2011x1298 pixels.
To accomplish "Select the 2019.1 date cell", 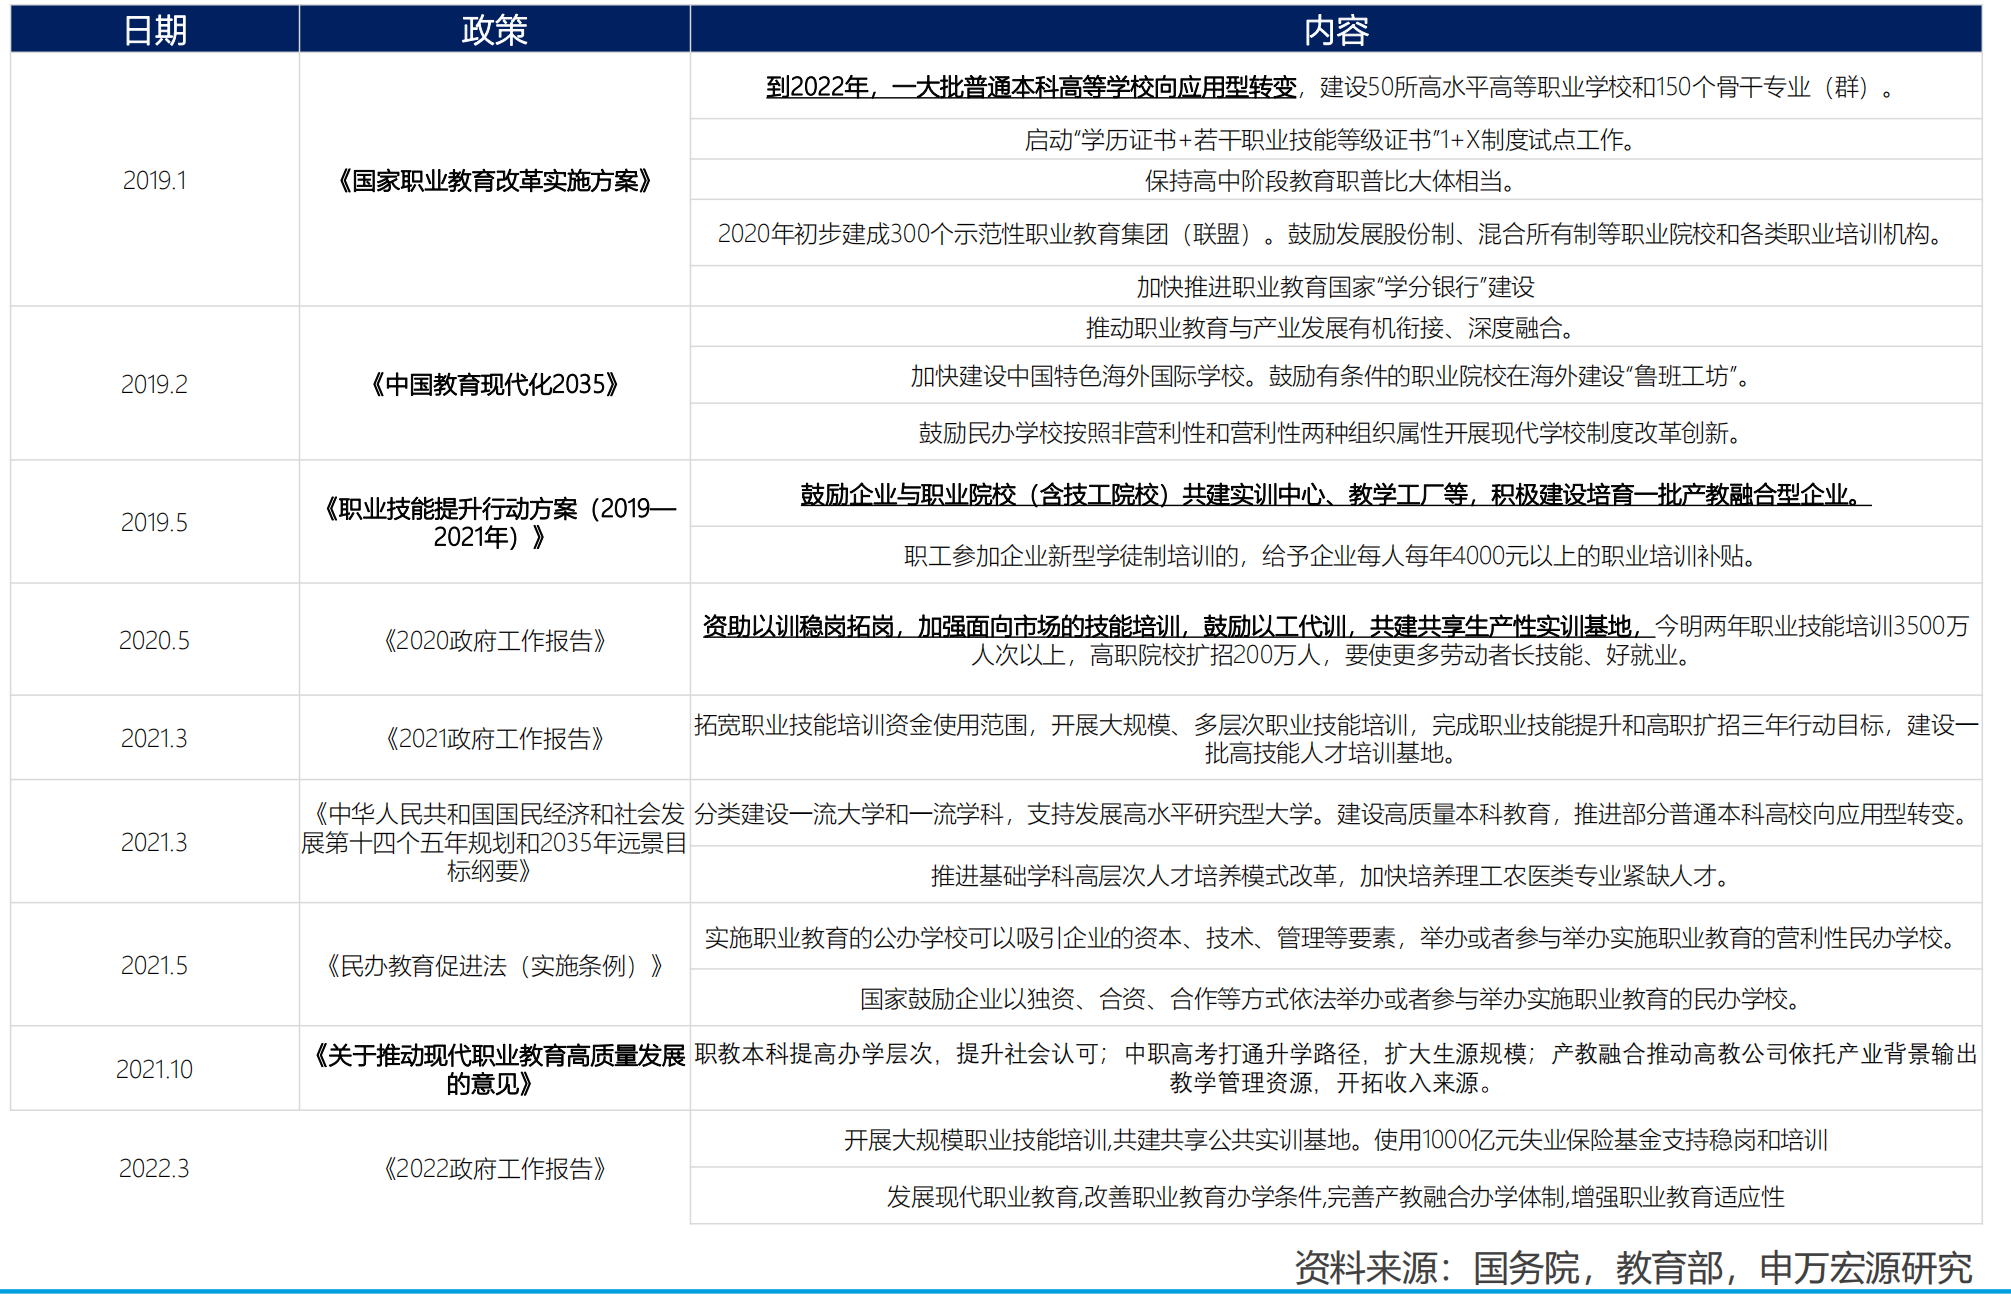I will 155,181.
